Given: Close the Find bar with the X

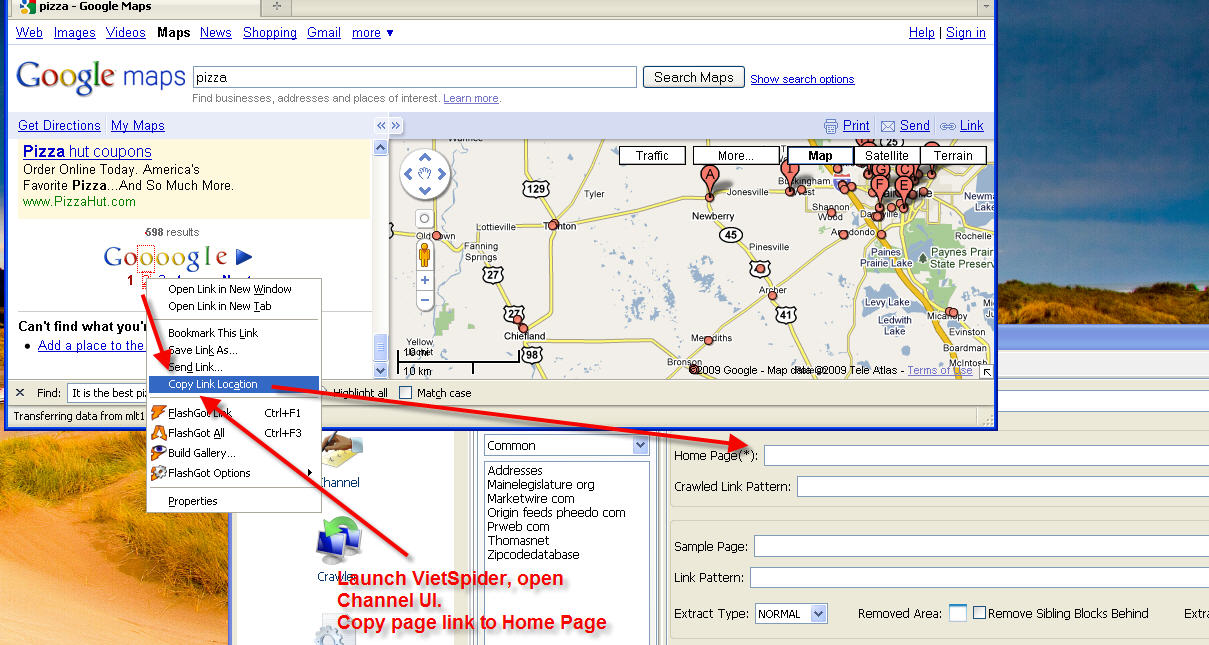Looking at the screenshot, I should click(20, 393).
